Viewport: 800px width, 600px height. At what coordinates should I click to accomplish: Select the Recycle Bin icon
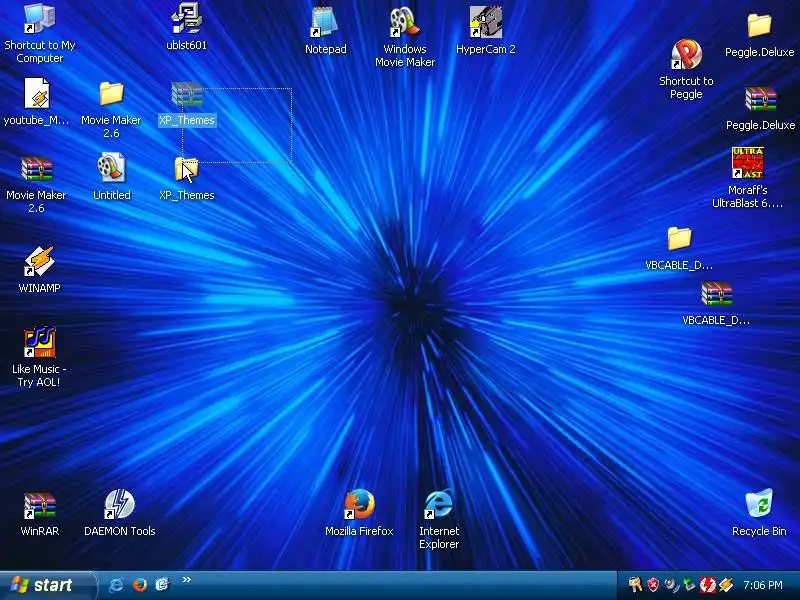[759, 504]
